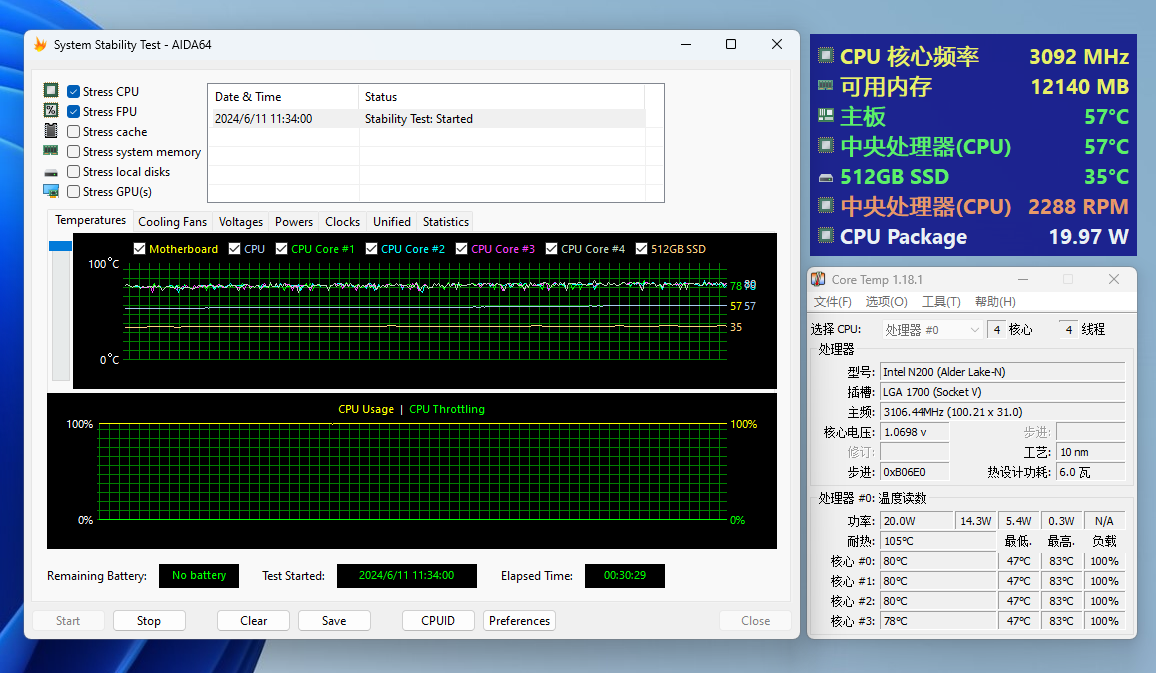Image resolution: width=1156 pixels, height=673 pixels.
Task: Click the CPU Throttling graph label
Action: point(447,409)
